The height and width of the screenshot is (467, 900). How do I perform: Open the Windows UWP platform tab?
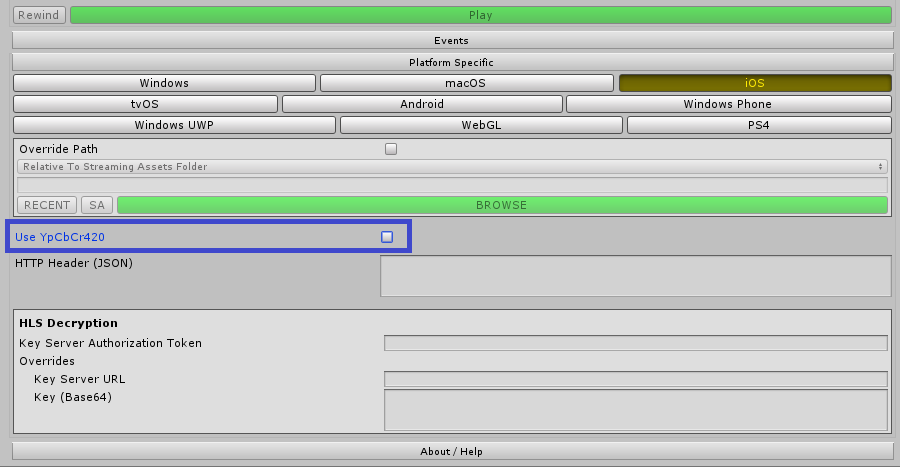tap(174, 125)
